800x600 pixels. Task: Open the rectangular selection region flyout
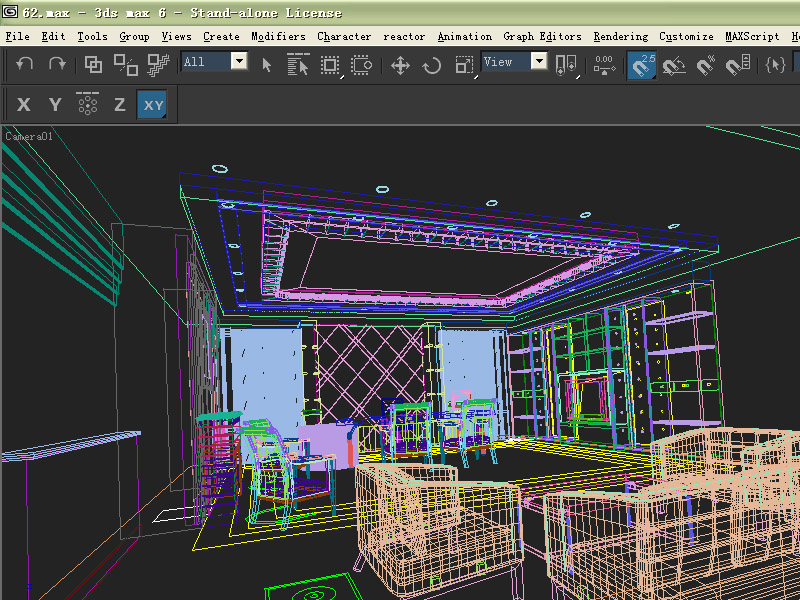tap(330, 65)
